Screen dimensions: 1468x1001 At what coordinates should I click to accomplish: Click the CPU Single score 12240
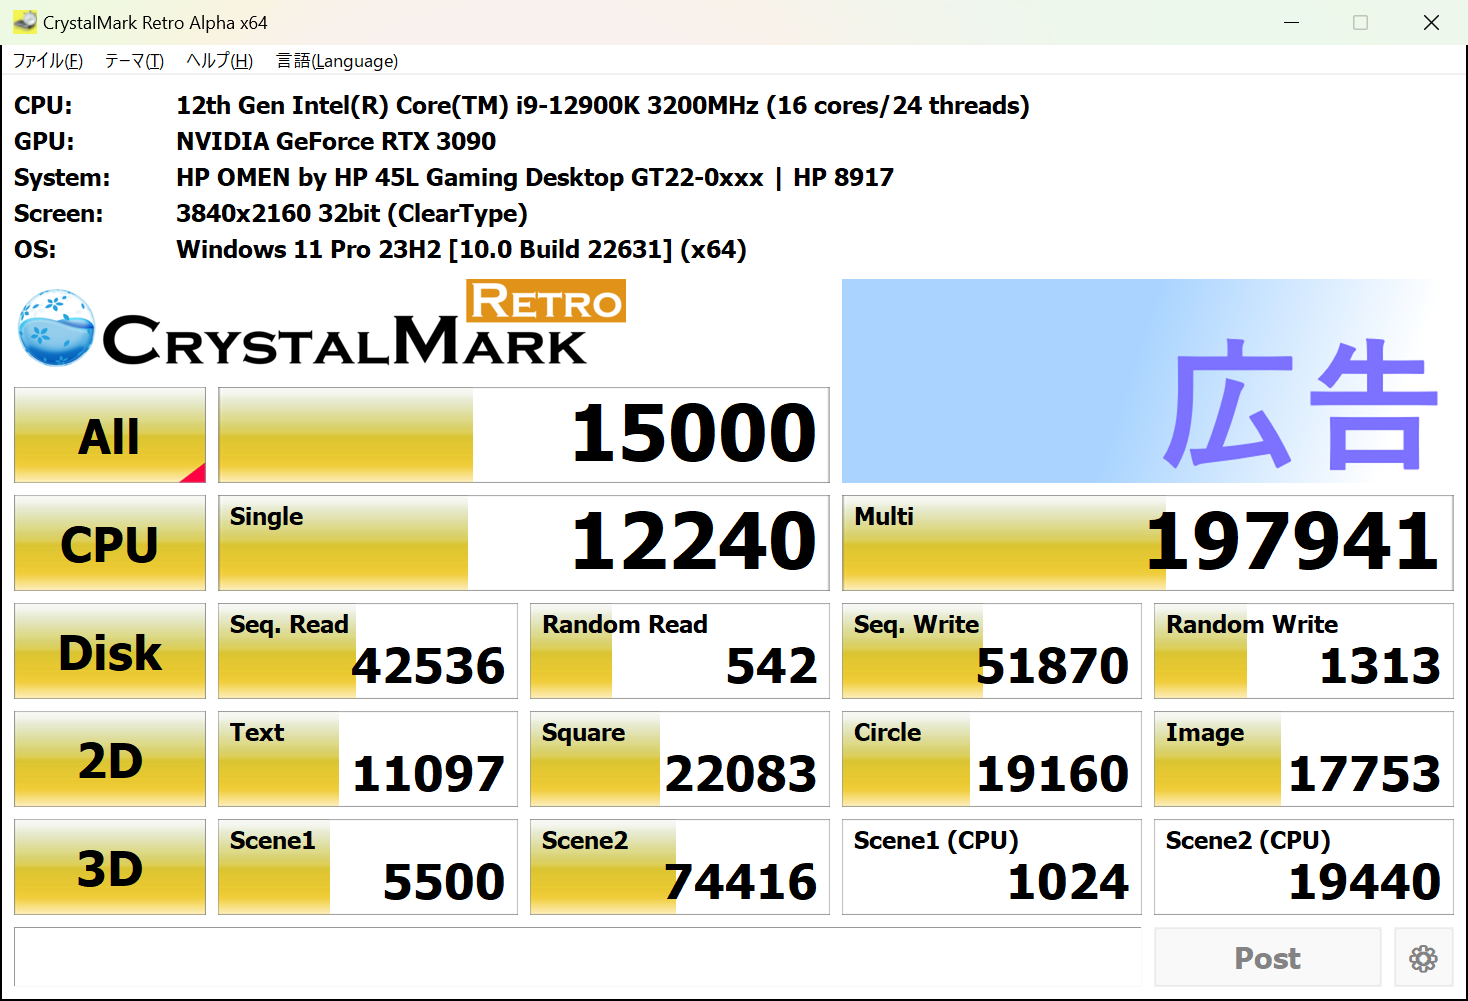524,543
